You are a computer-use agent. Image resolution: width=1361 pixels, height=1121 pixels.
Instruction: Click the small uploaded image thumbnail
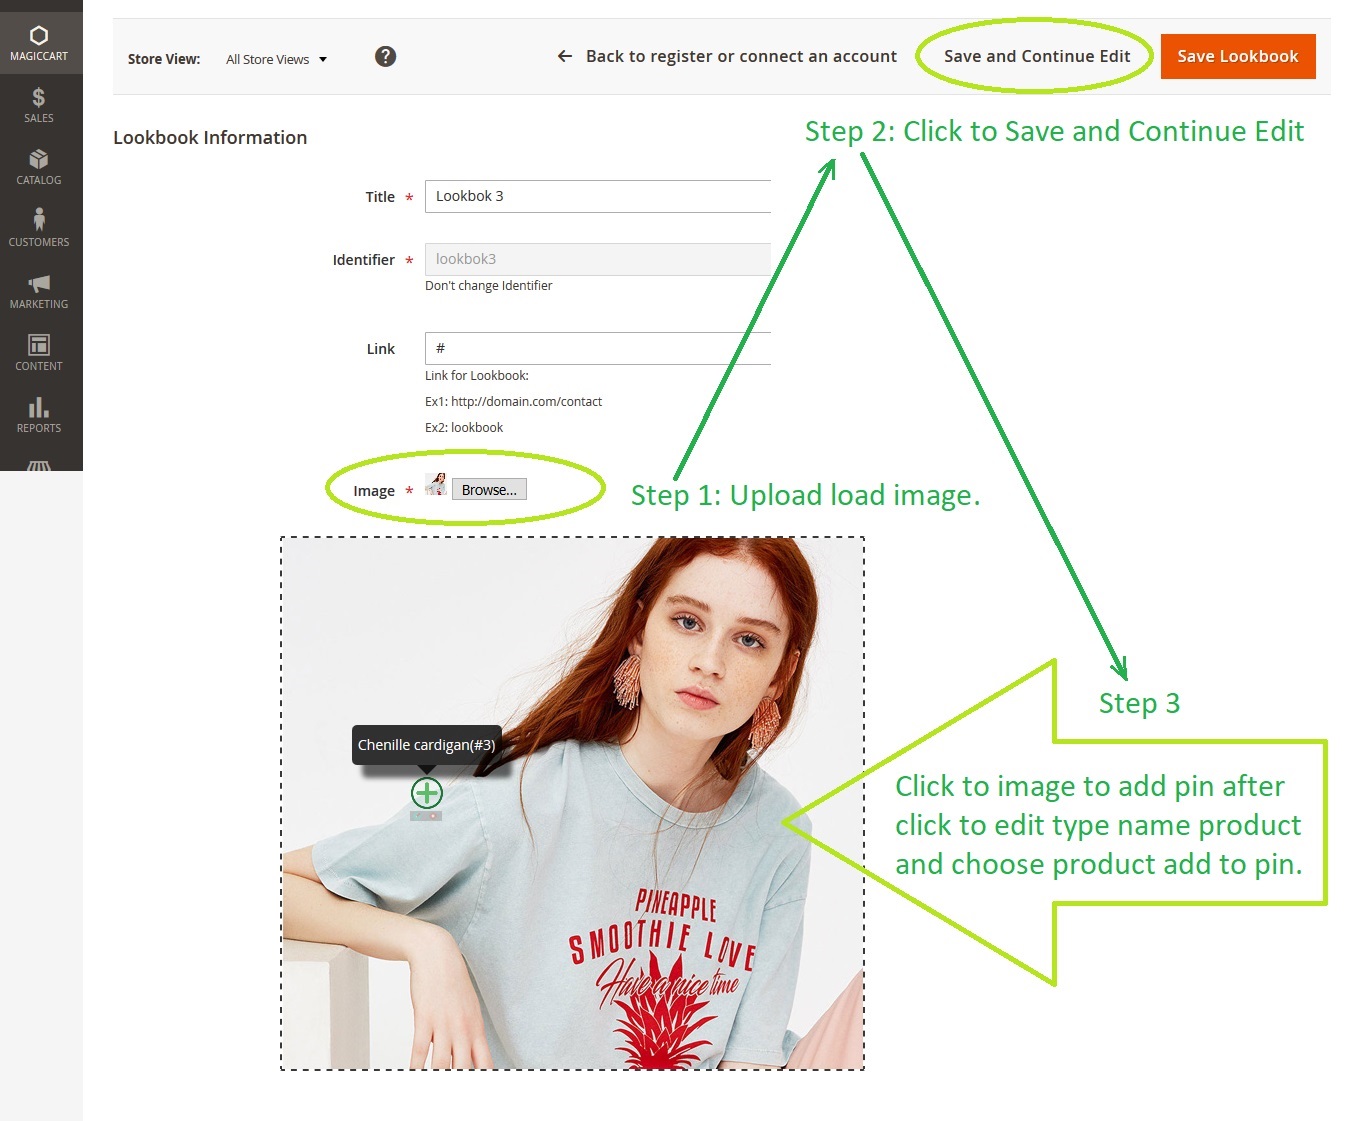[x=436, y=485]
